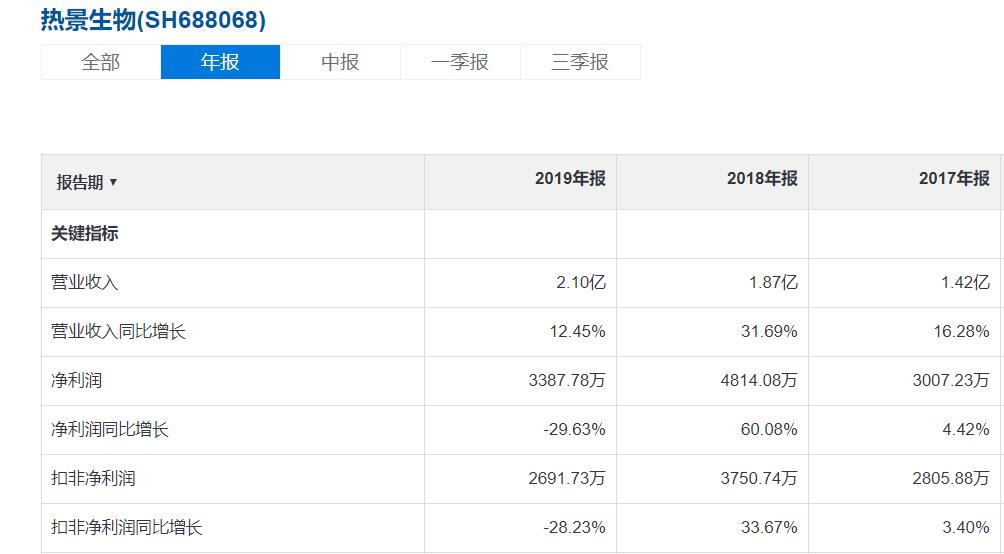
Task: Click the 3387.78万 net profit value
Action: (567, 380)
